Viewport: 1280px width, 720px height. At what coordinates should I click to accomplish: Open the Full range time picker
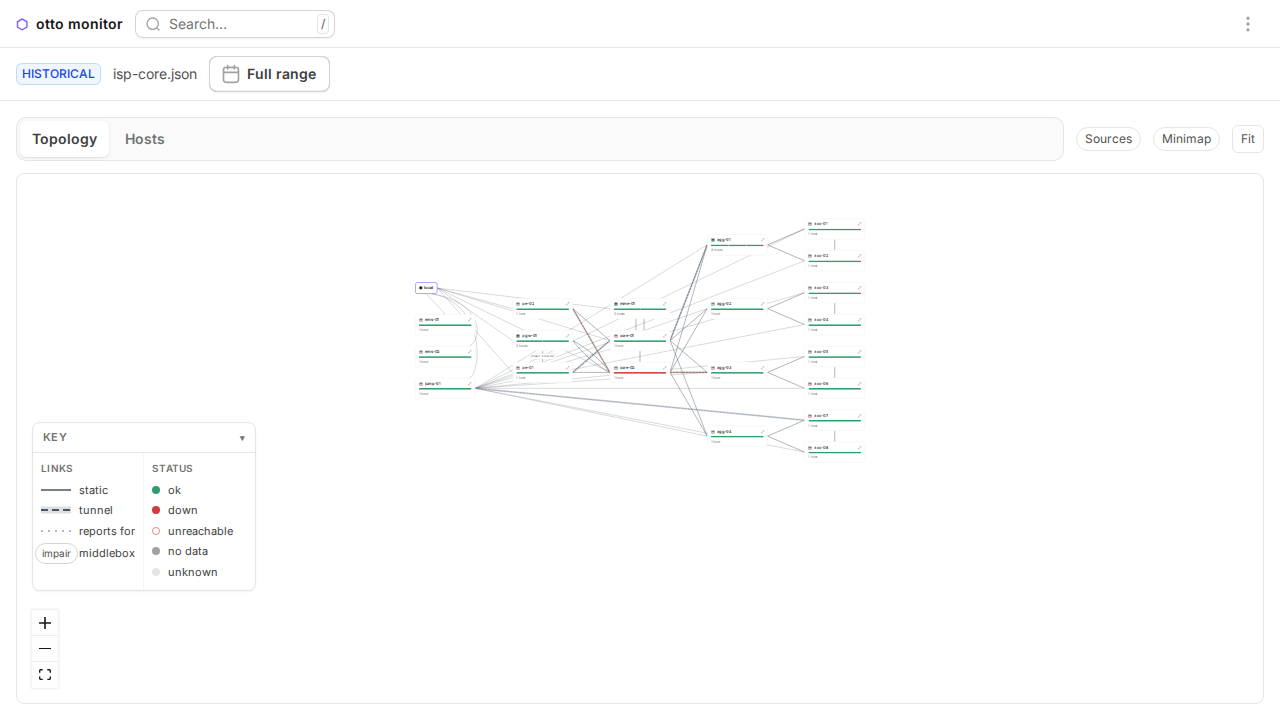(x=269, y=74)
